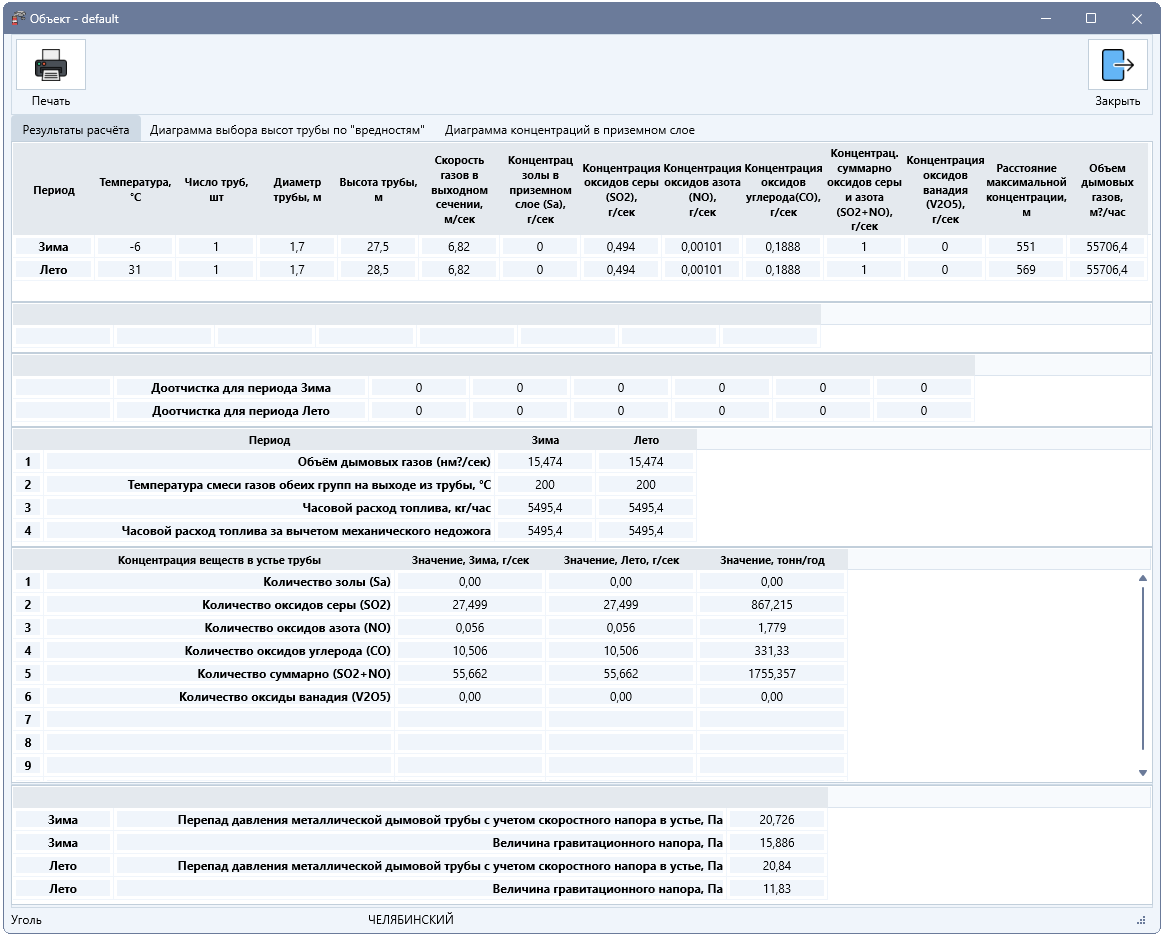Click the printer icon to print results
1163x936 pixels.
(50, 65)
